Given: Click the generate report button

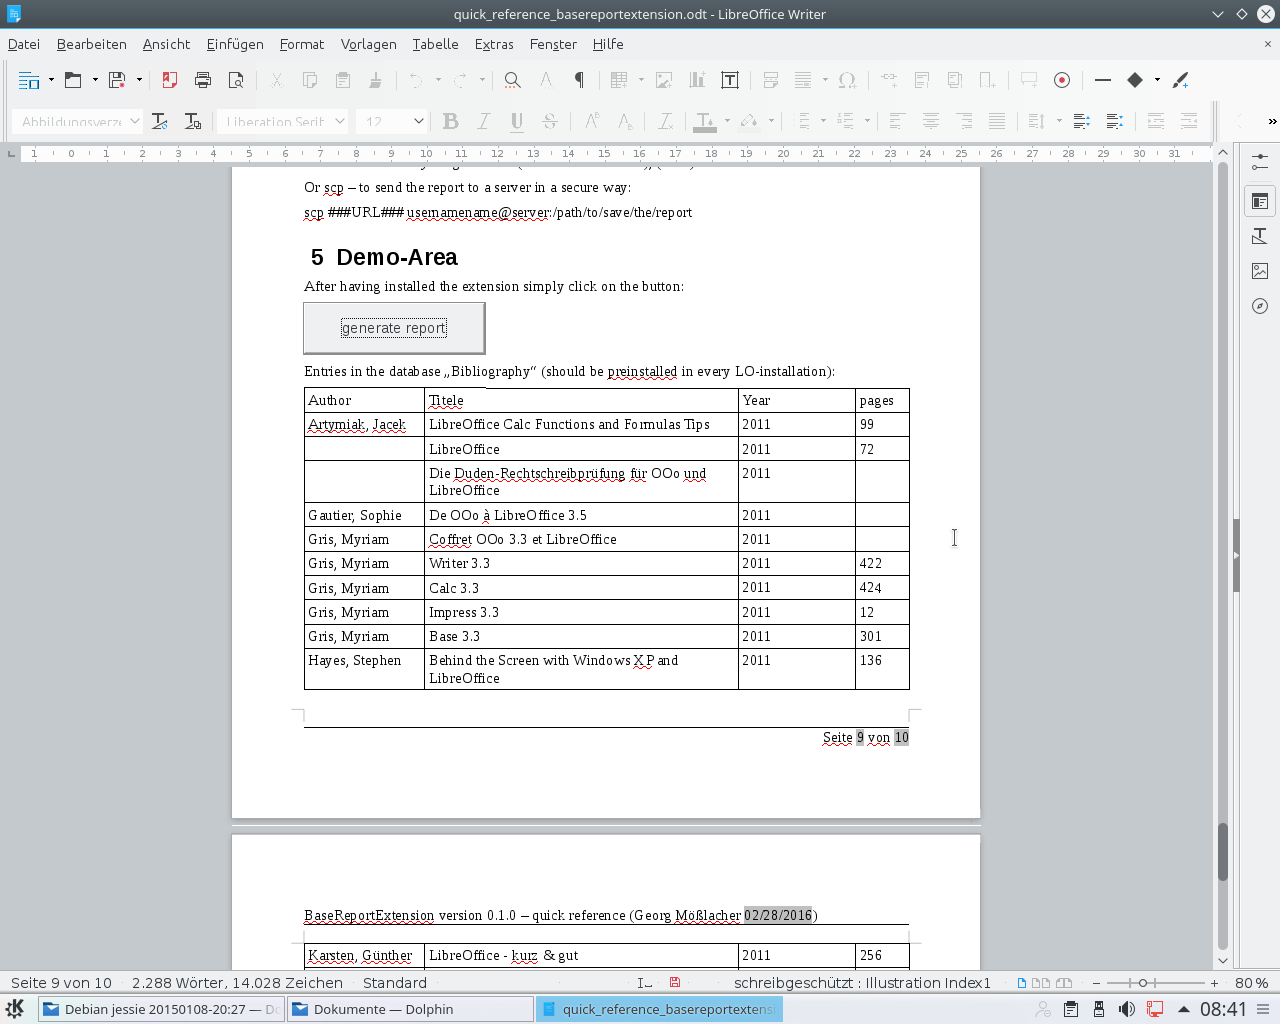Looking at the screenshot, I should coord(394,328).
